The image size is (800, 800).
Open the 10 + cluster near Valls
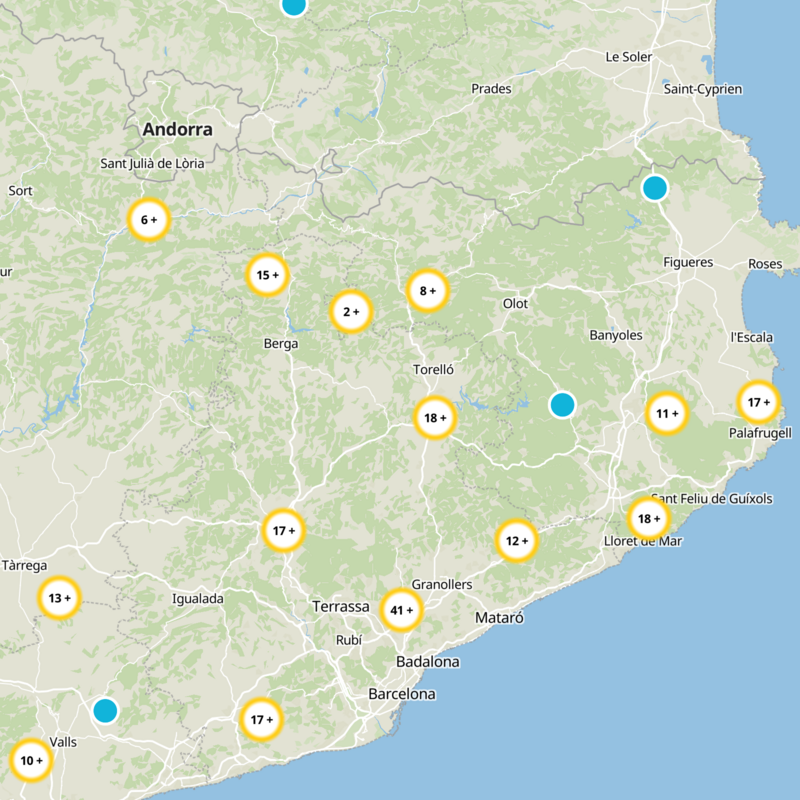click(x=31, y=760)
